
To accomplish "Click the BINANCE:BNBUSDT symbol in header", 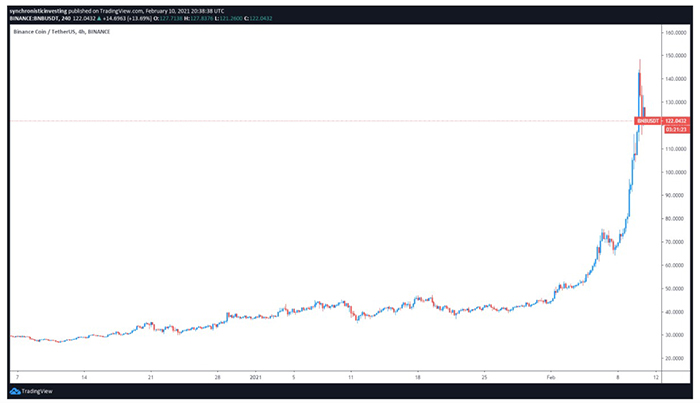I will [34, 19].
